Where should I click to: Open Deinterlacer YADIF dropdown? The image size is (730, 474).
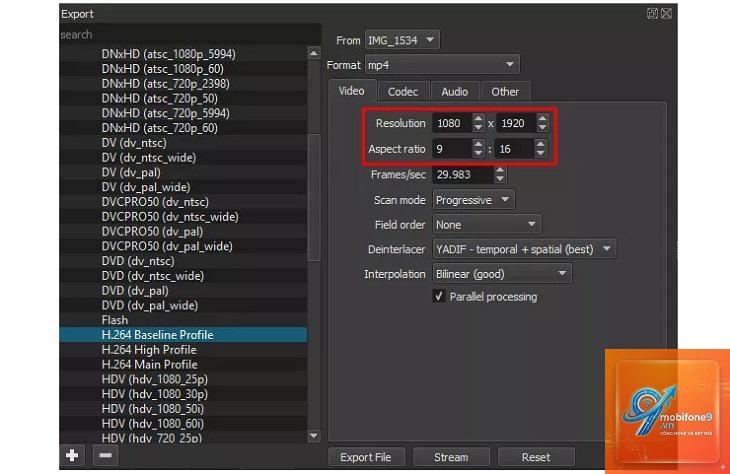tap(524, 249)
